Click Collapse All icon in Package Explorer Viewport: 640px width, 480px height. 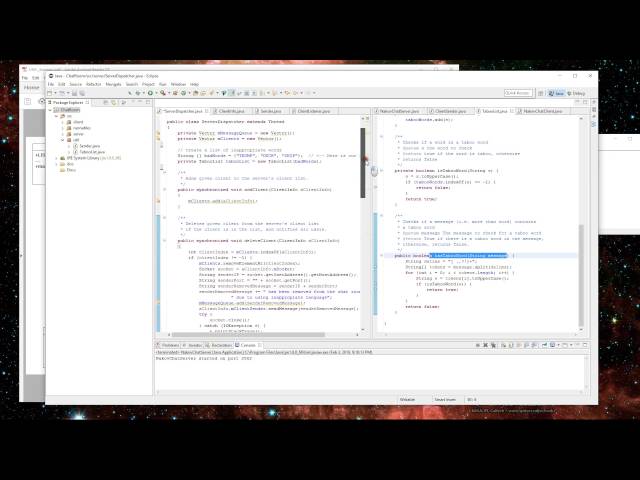coord(105,102)
